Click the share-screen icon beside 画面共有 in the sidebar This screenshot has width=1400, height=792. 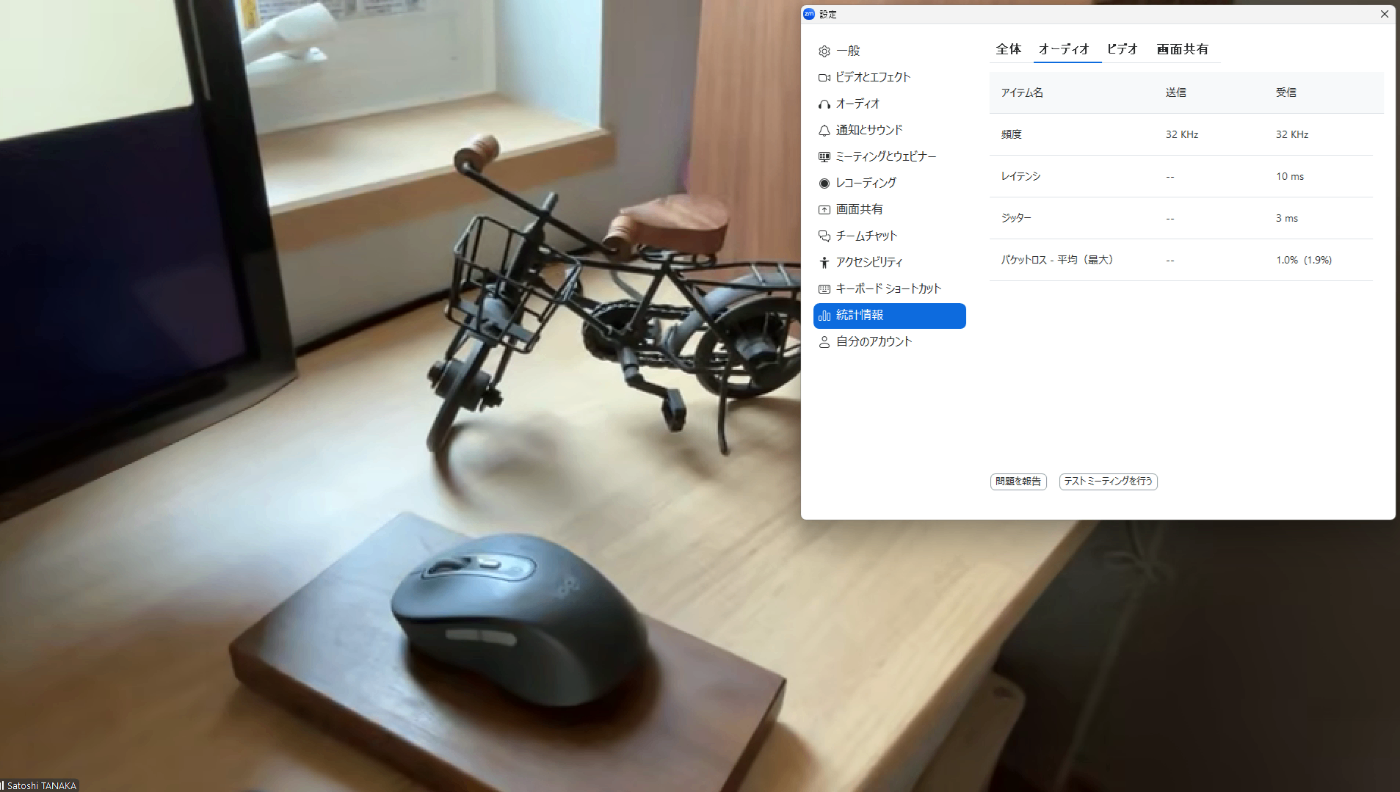(824, 210)
